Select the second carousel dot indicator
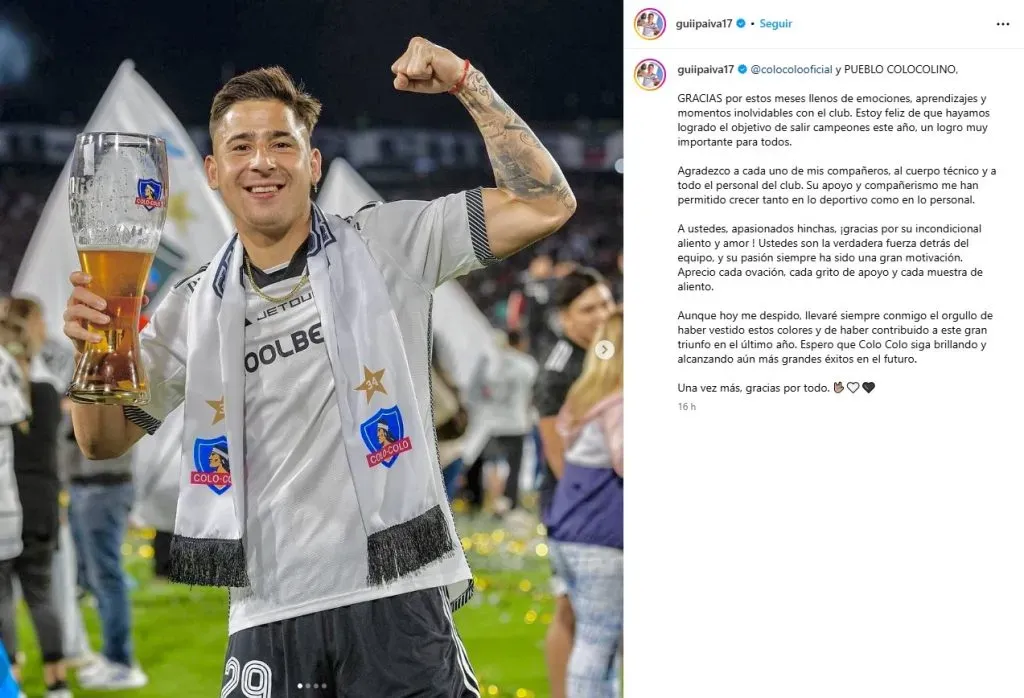1024x698 pixels. point(308,686)
